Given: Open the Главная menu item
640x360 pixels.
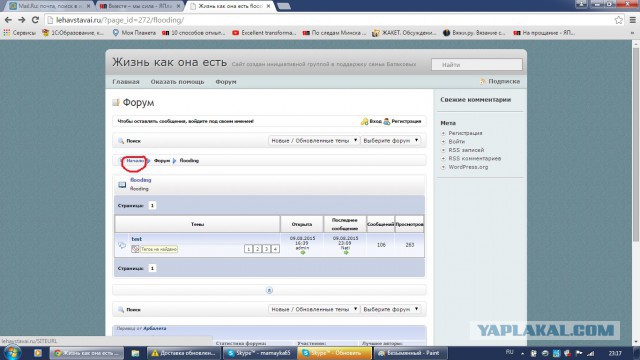Looking at the screenshot, I should (x=126, y=82).
